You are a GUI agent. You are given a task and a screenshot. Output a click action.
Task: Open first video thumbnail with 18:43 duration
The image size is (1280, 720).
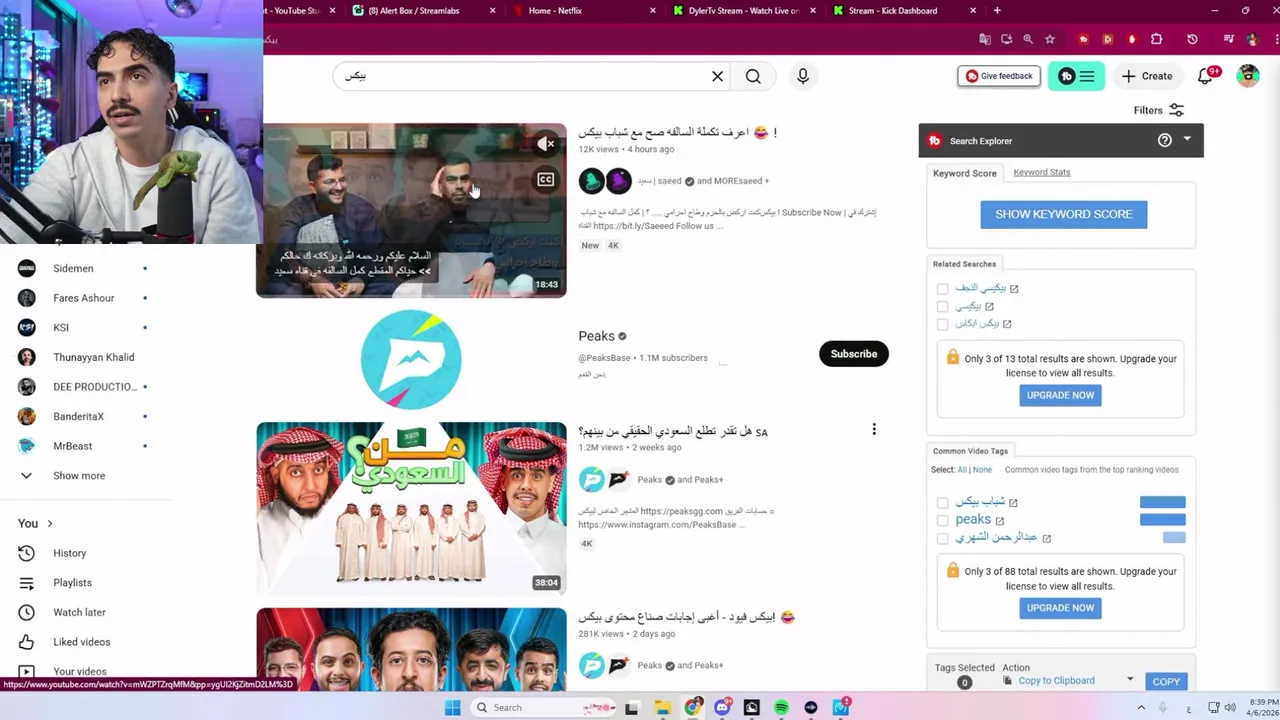coord(411,211)
